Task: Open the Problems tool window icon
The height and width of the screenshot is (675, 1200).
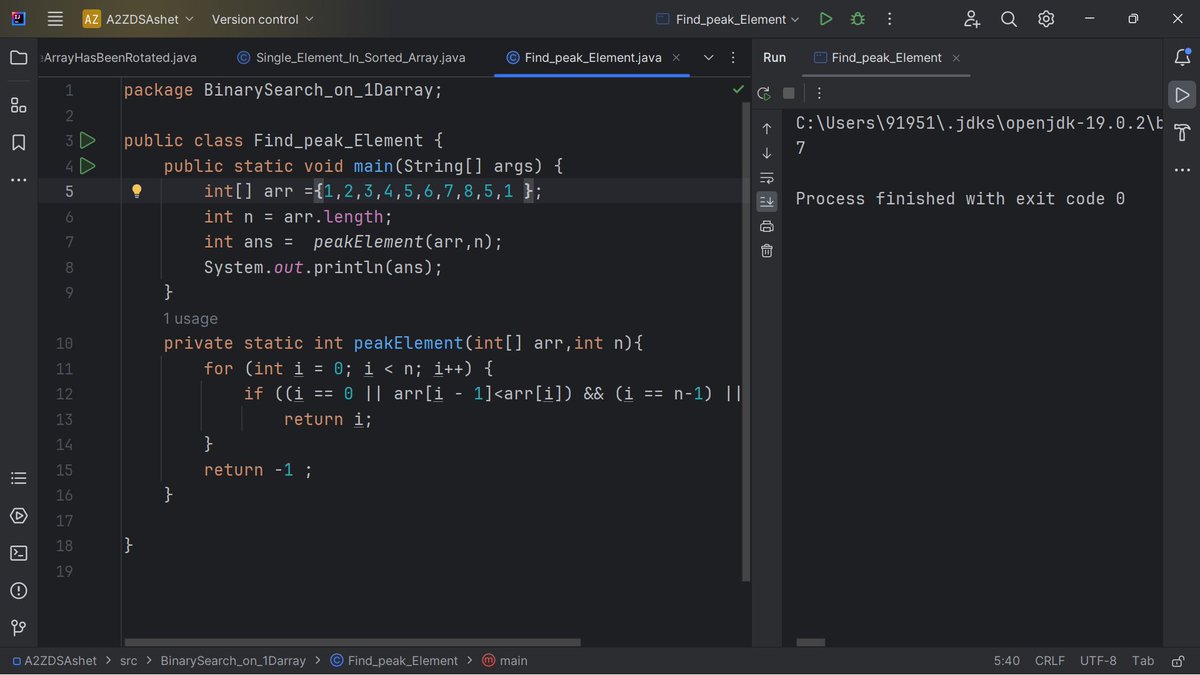Action: point(18,590)
